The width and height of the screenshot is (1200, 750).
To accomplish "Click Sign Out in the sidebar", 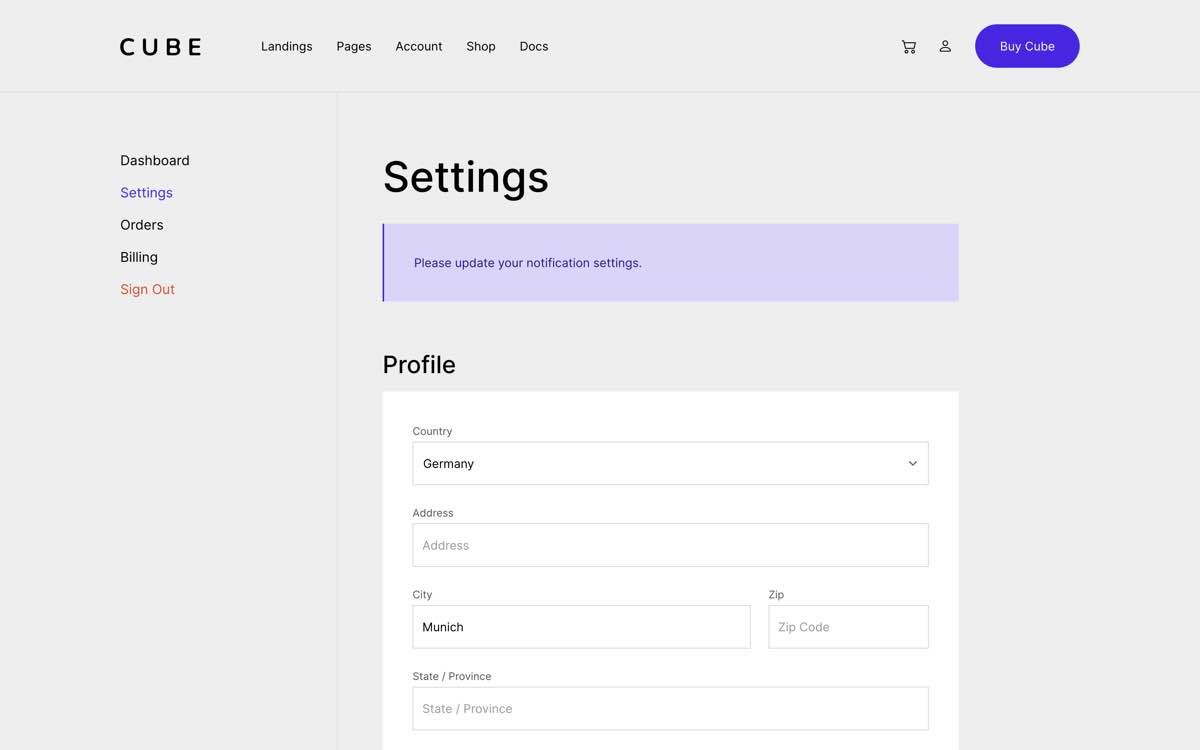I will [x=147, y=289].
